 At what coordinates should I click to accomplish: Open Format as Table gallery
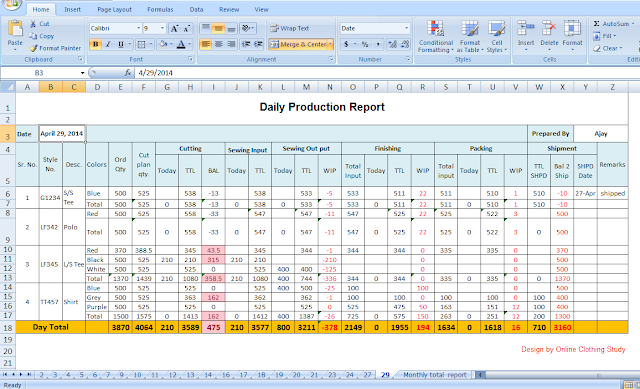tap(470, 37)
